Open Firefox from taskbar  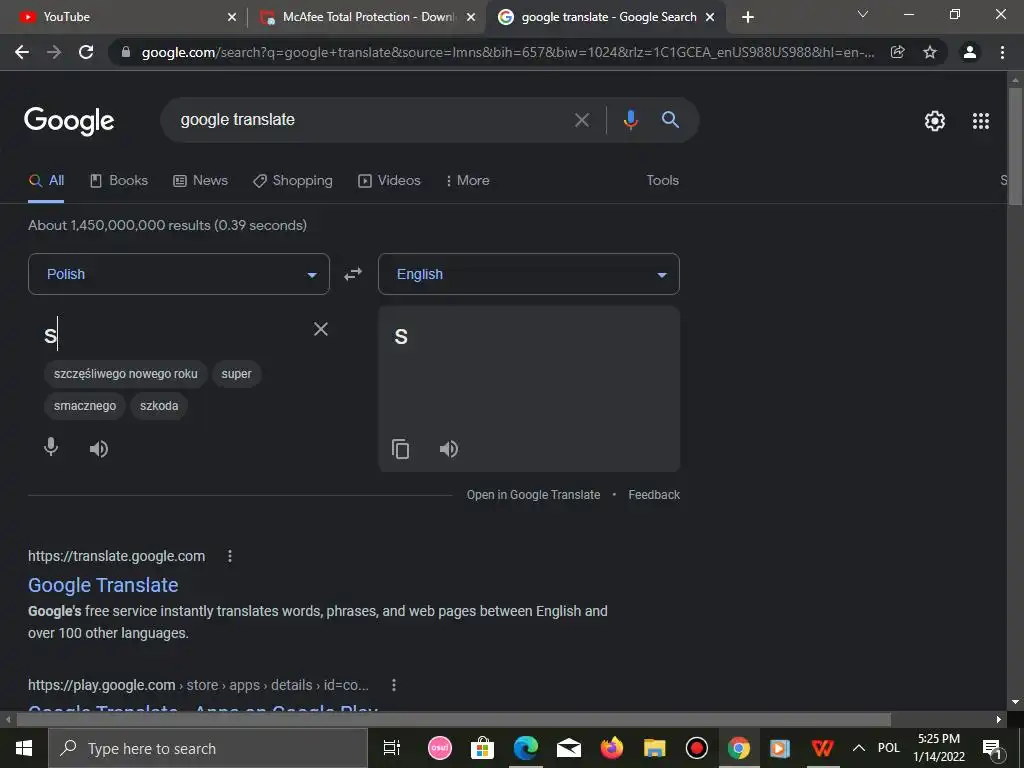pyautogui.click(x=611, y=748)
